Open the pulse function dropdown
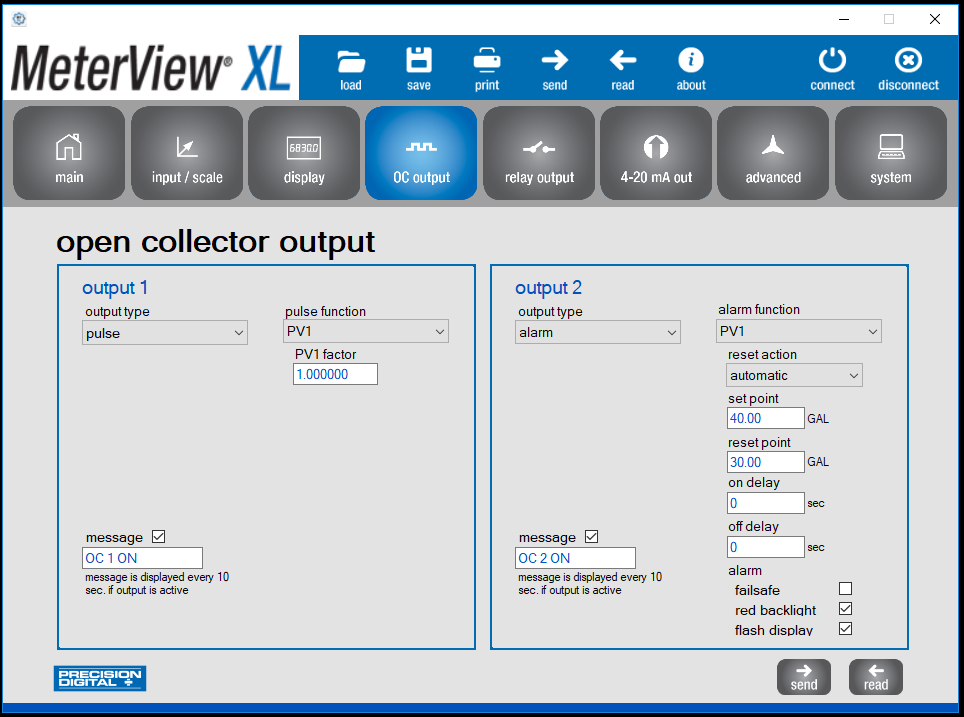The height and width of the screenshot is (717, 964). point(366,331)
